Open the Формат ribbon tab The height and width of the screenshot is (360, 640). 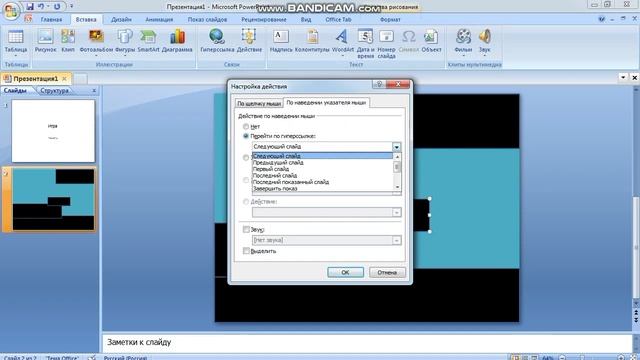(390, 19)
